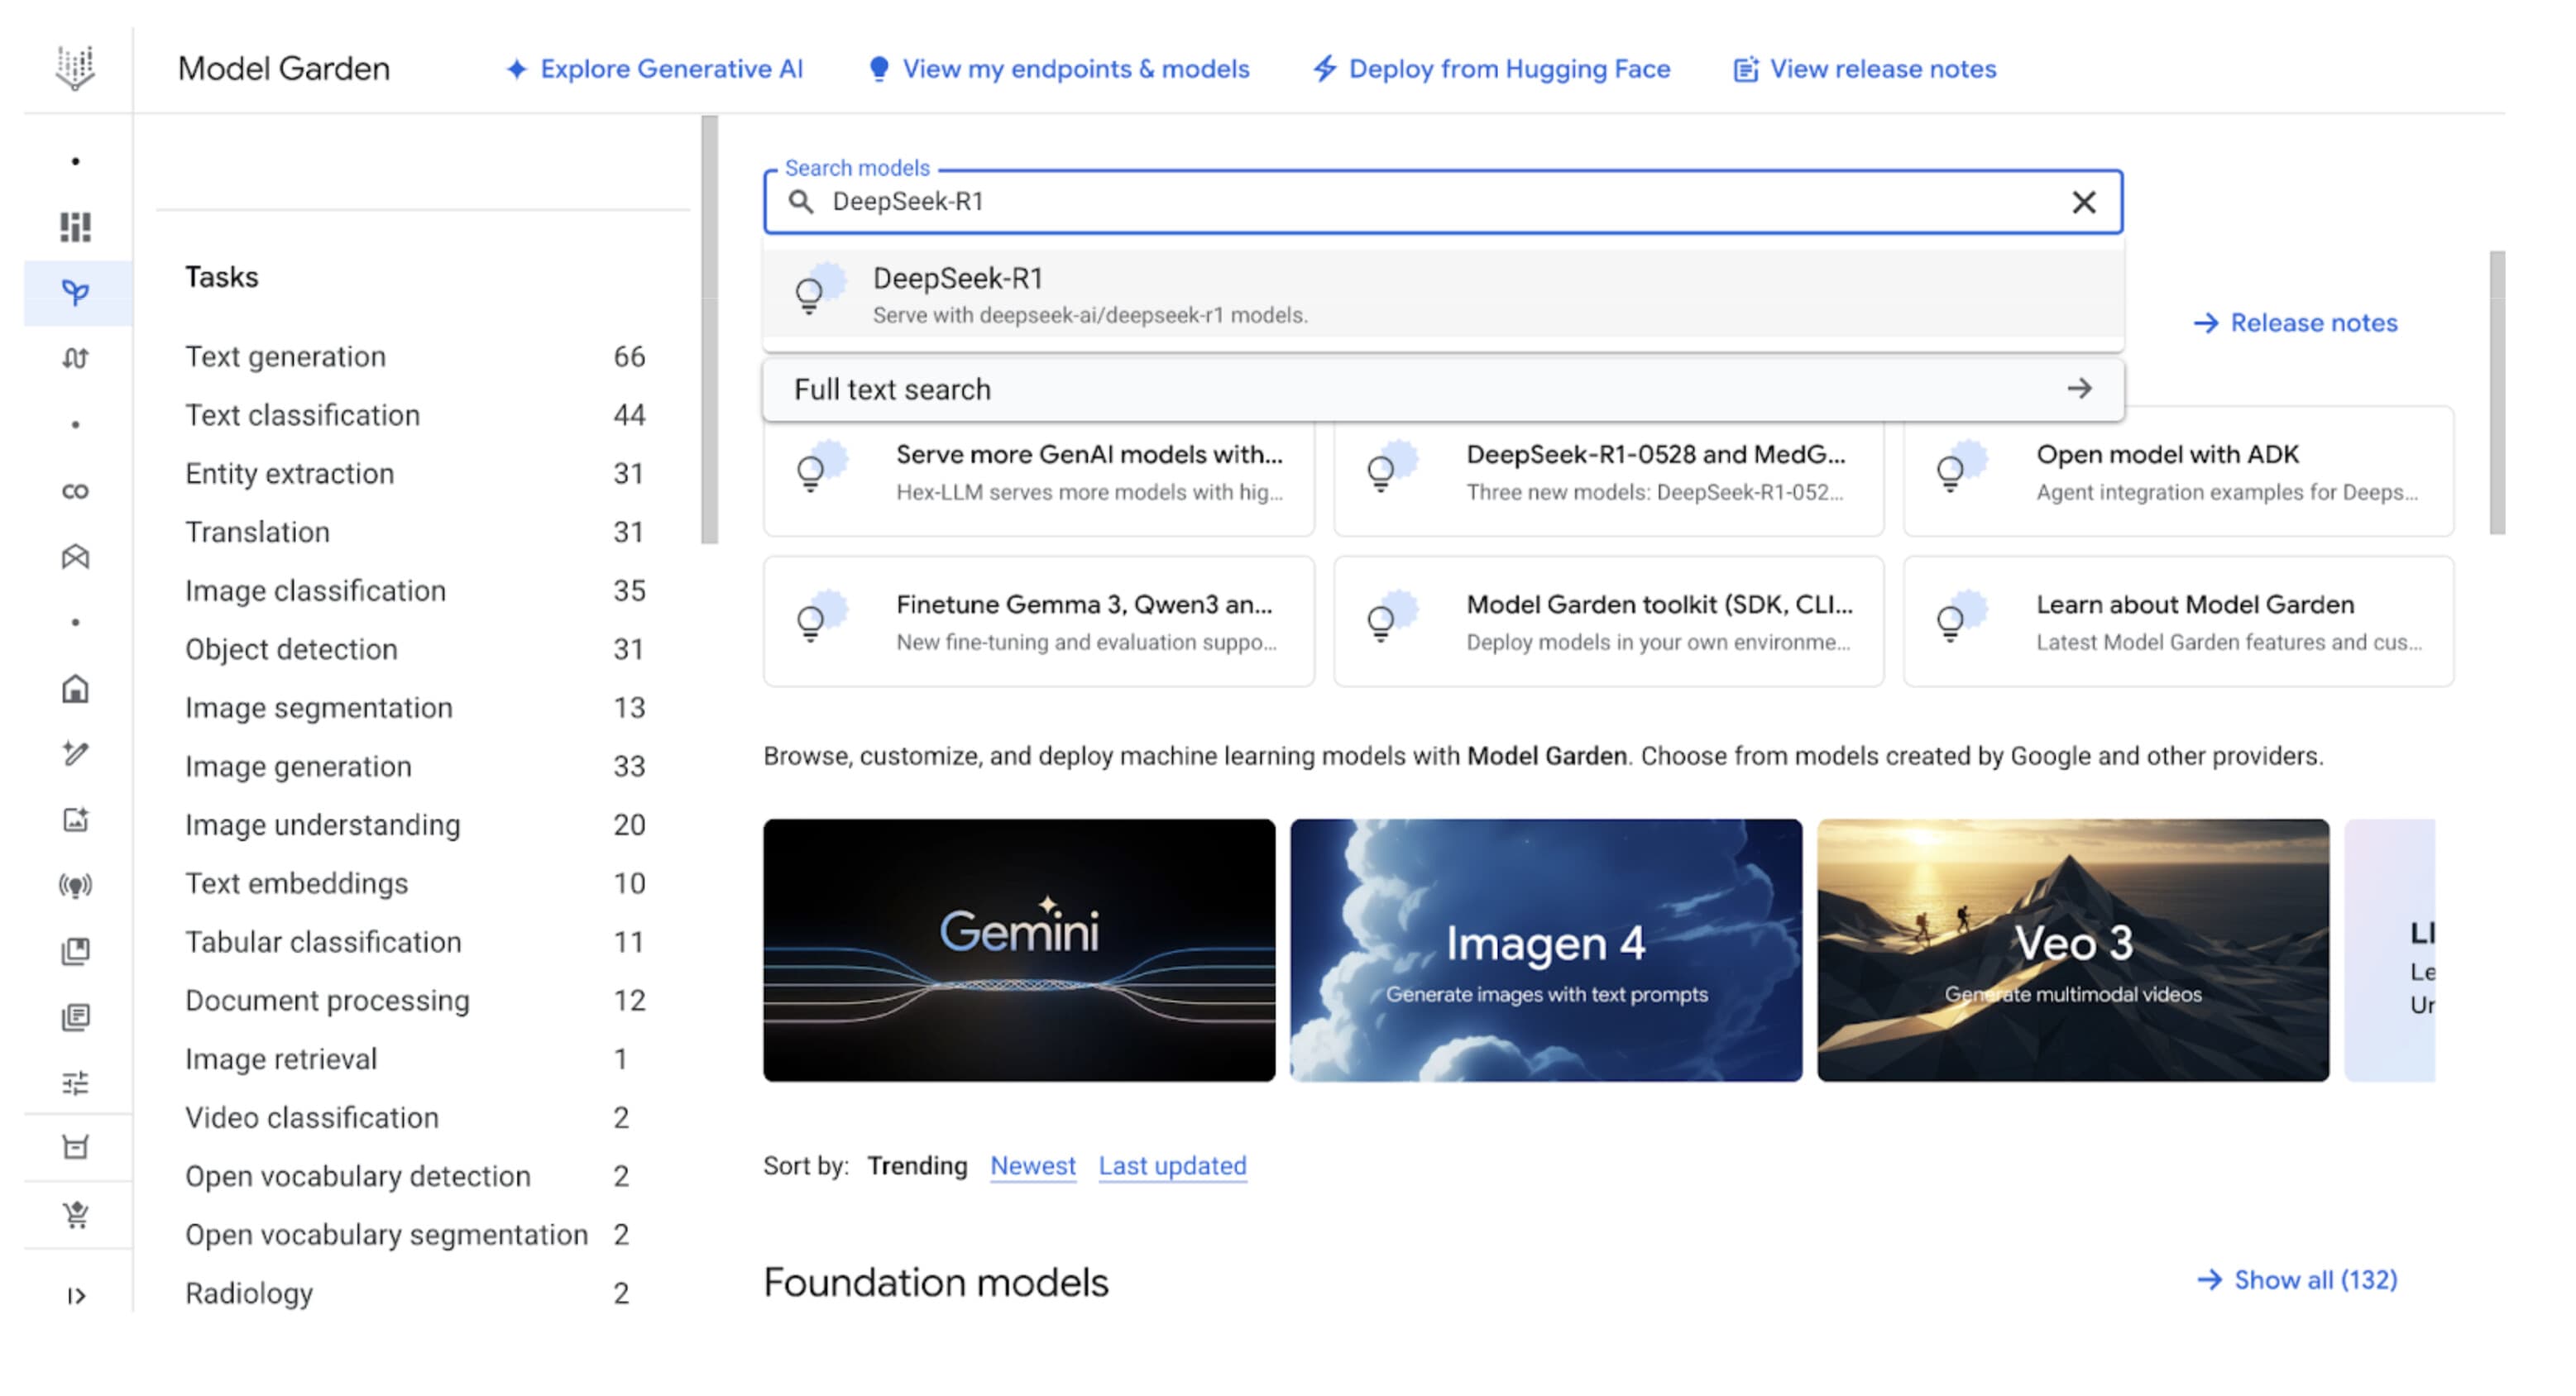Open Explore Generative AI link
2576x1396 pixels.
654,69
